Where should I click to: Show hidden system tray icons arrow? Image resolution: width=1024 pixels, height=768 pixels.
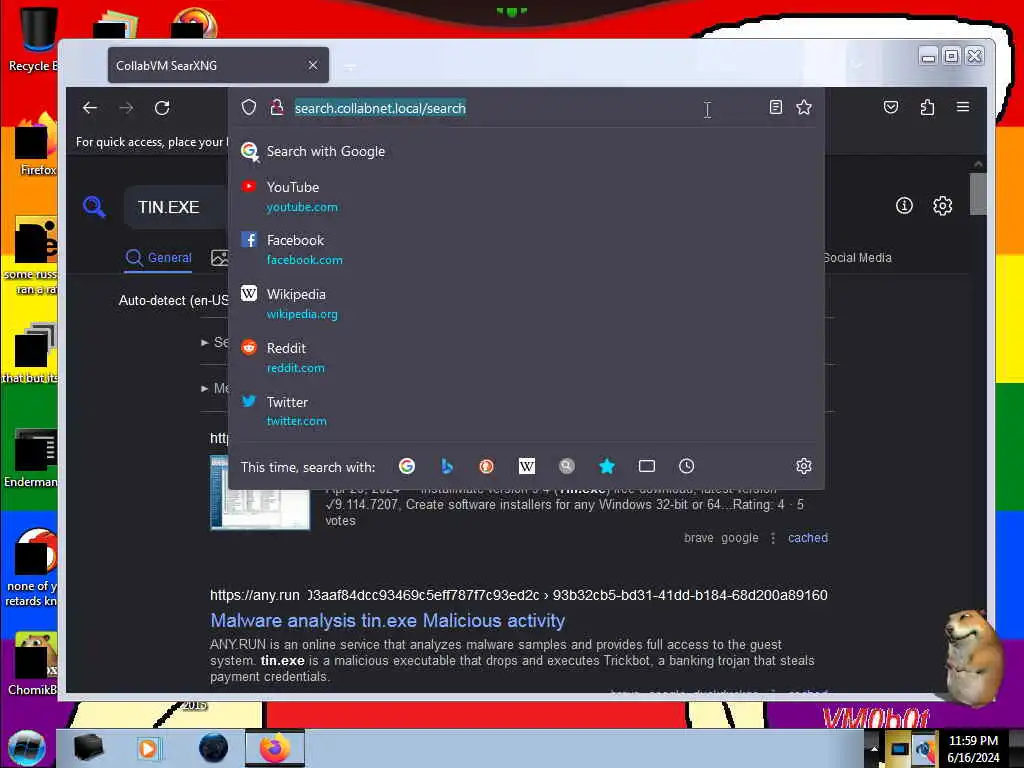(x=874, y=748)
